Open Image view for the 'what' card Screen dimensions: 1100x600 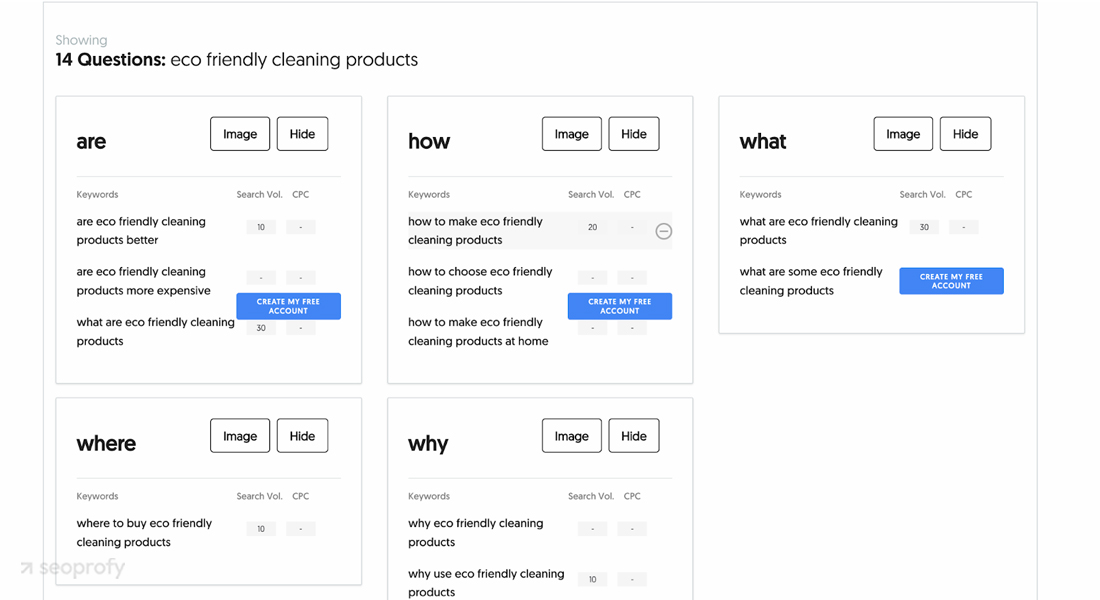point(903,134)
